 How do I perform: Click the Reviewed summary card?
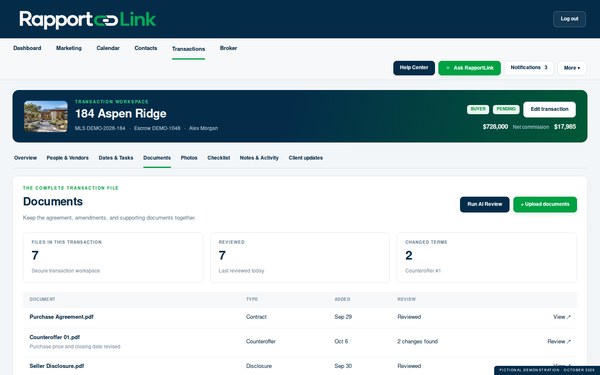300,258
